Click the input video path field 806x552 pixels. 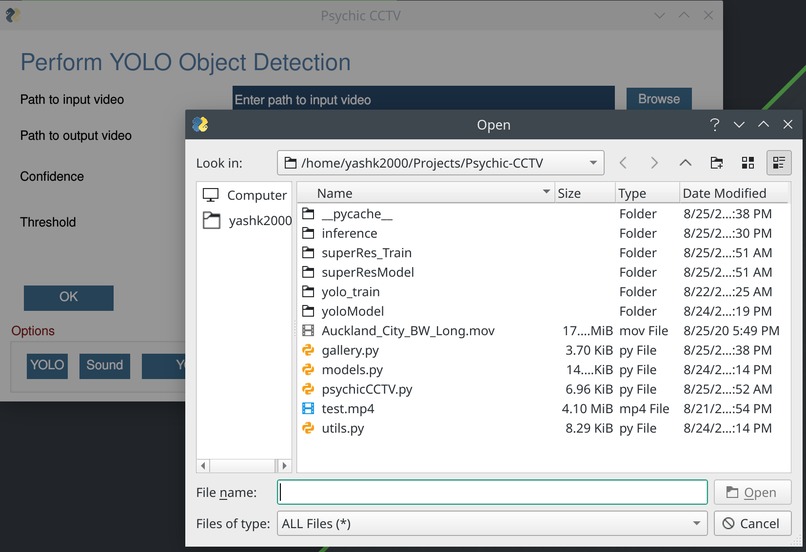(423, 99)
